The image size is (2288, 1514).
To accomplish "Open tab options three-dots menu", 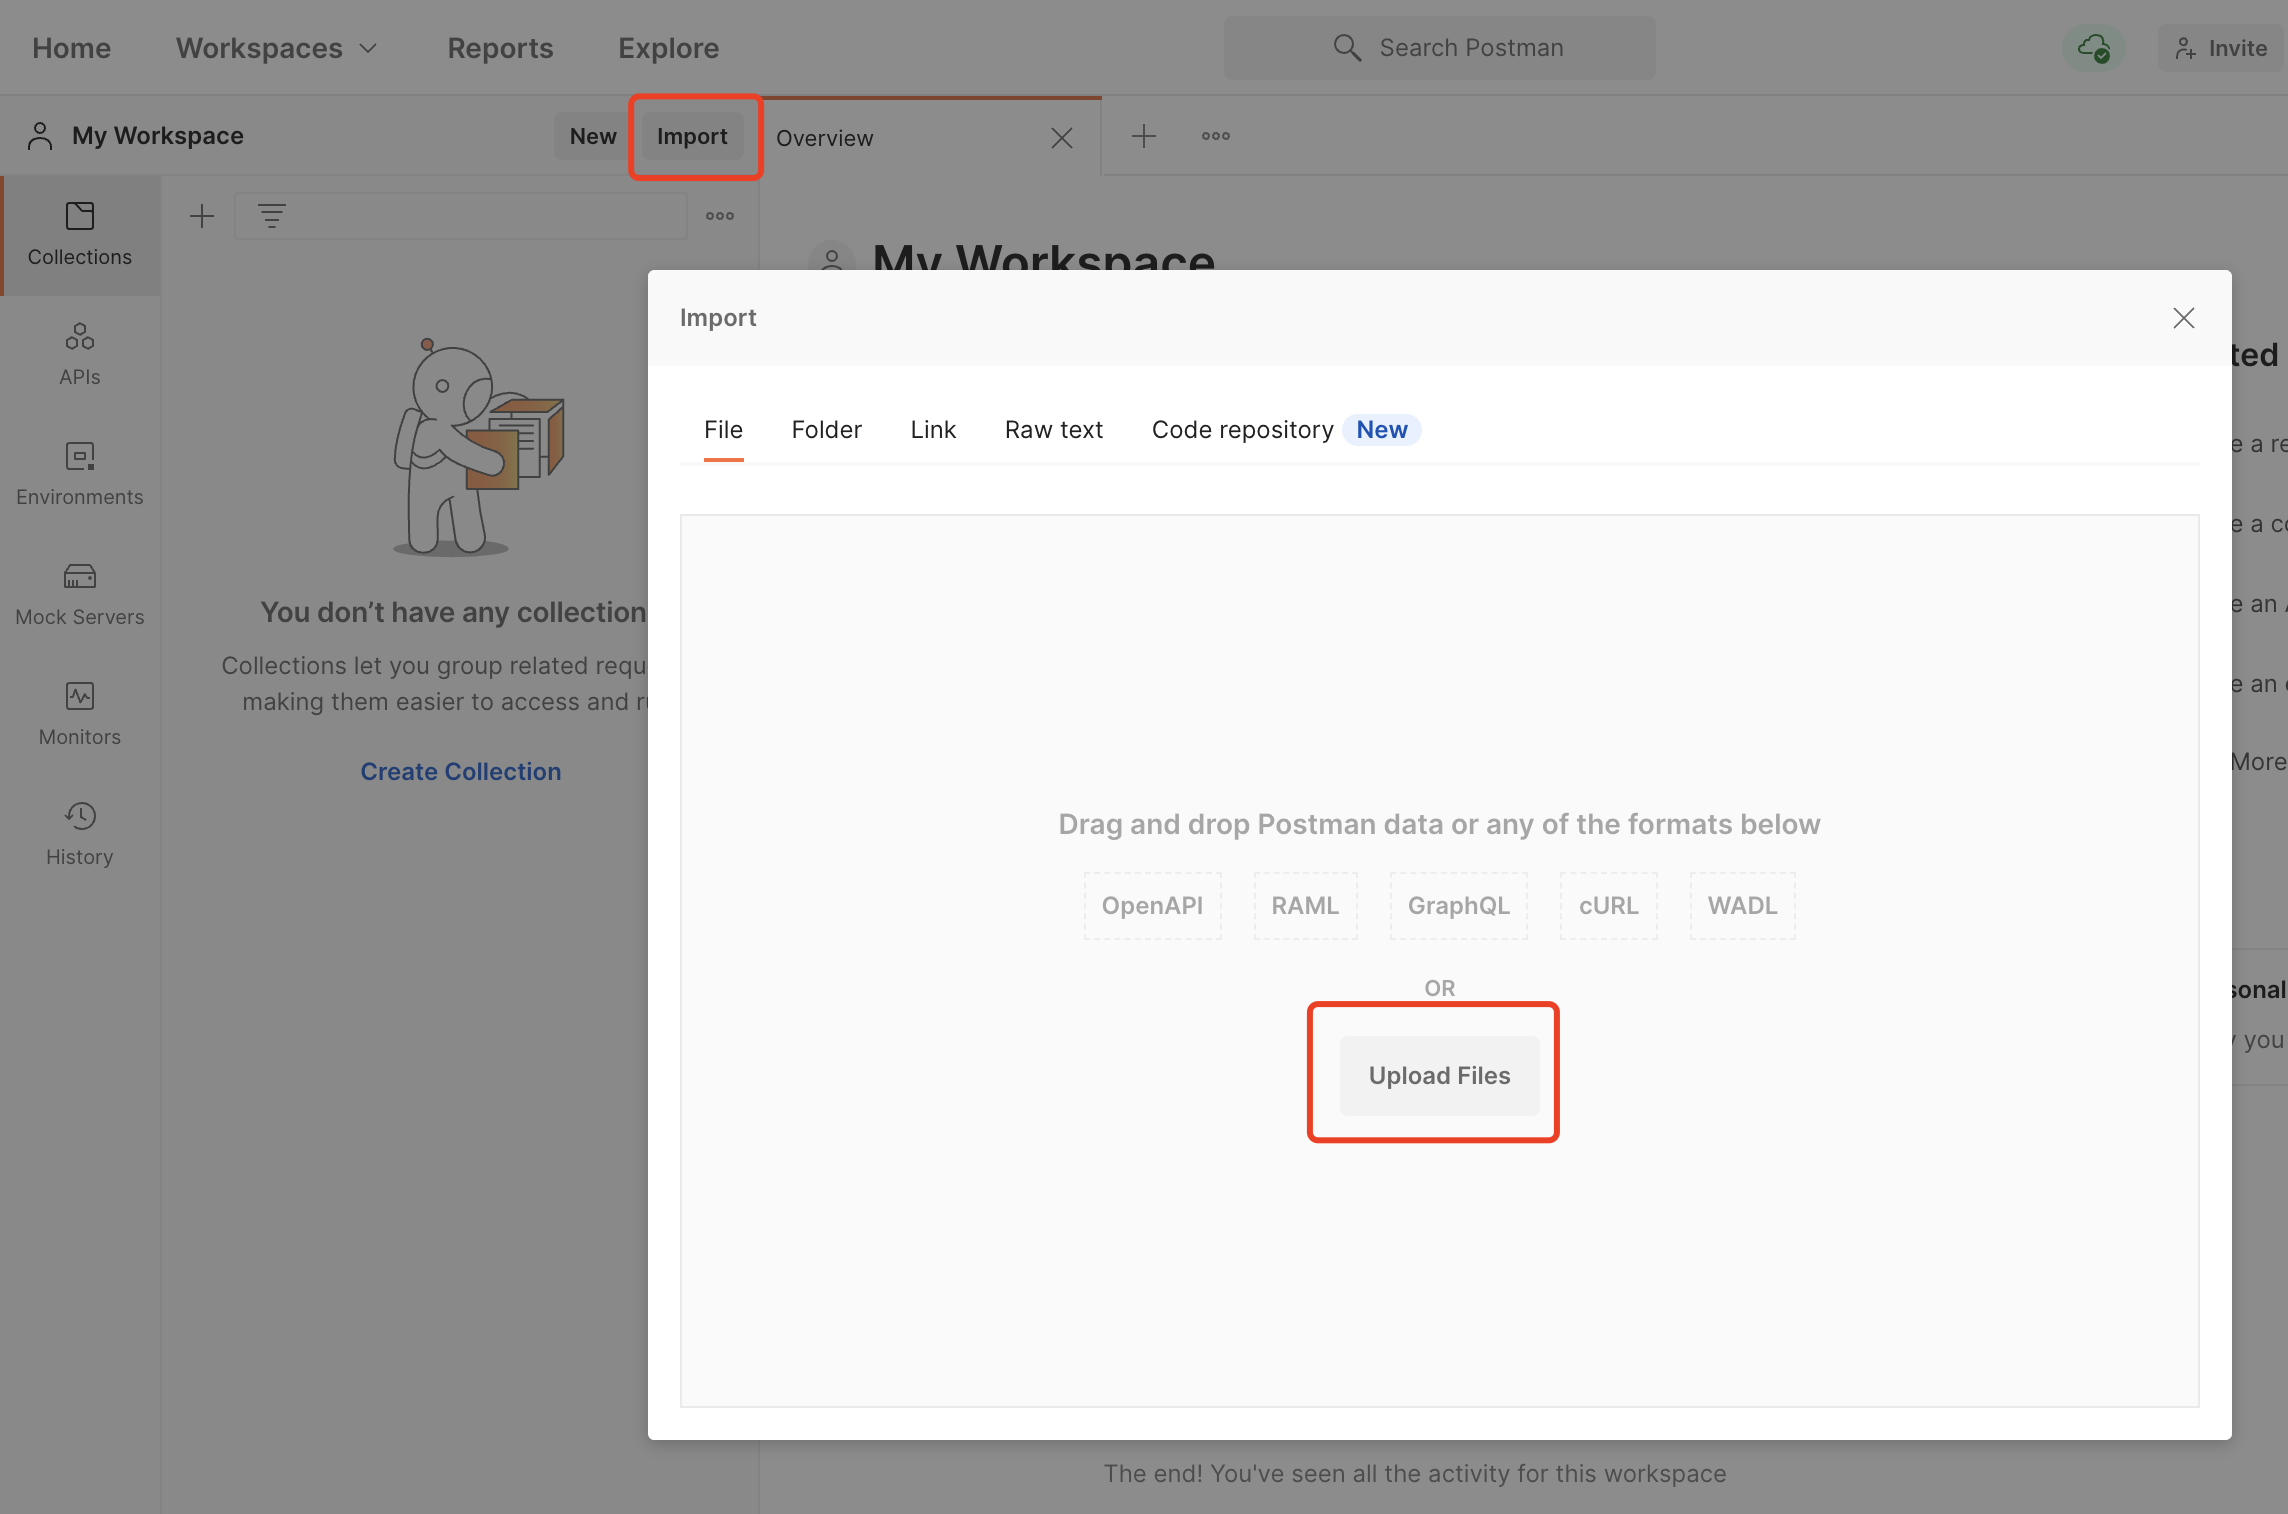I will [x=1216, y=136].
